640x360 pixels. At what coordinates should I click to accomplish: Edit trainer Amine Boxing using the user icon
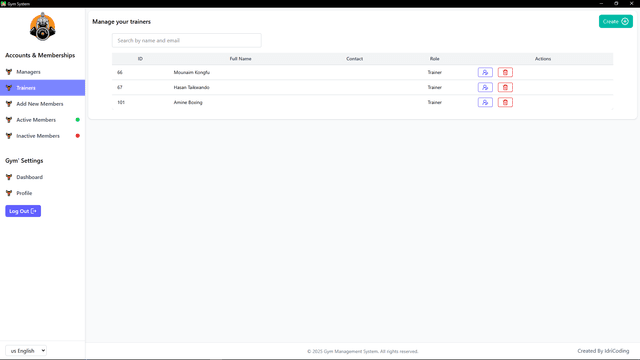[x=485, y=102]
